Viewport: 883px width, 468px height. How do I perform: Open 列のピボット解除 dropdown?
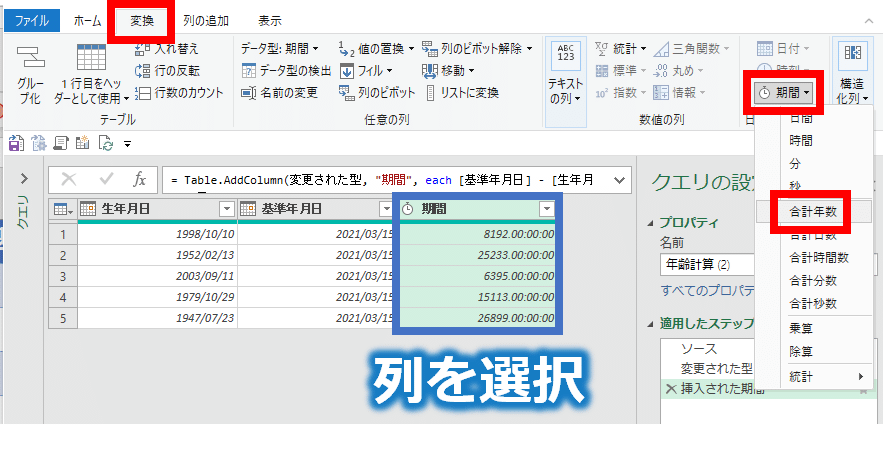click(478, 49)
